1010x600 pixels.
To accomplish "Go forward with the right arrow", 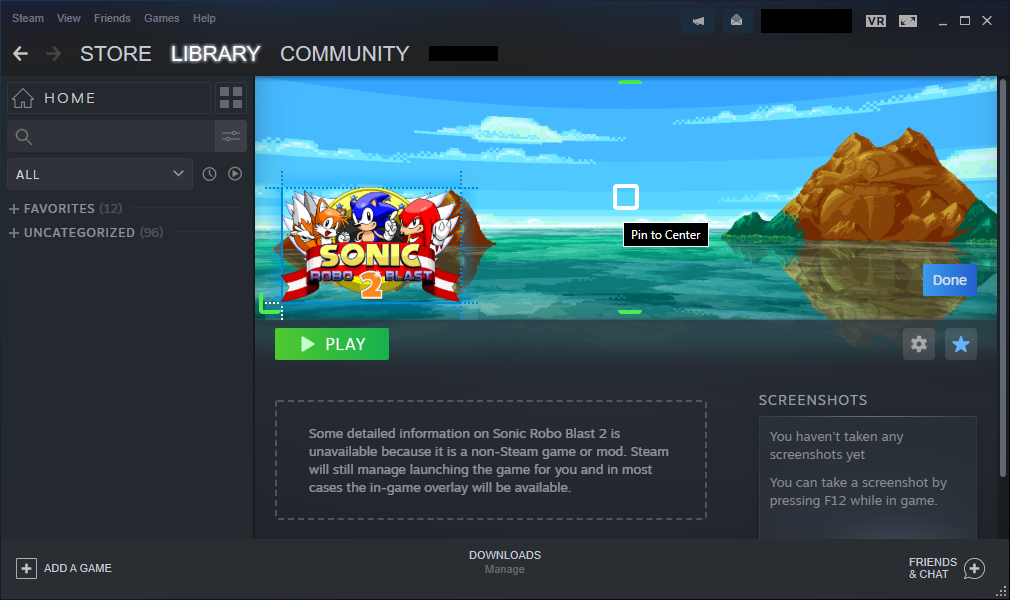I will [x=53, y=53].
